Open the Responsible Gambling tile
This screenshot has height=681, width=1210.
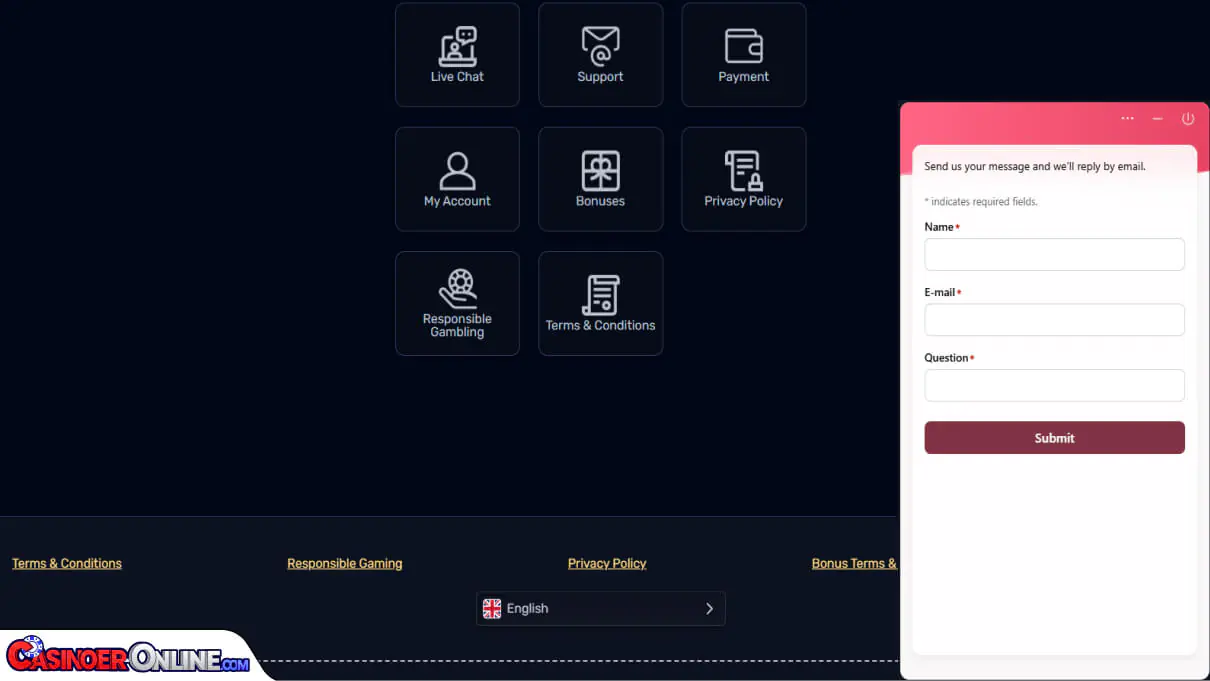tap(457, 303)
